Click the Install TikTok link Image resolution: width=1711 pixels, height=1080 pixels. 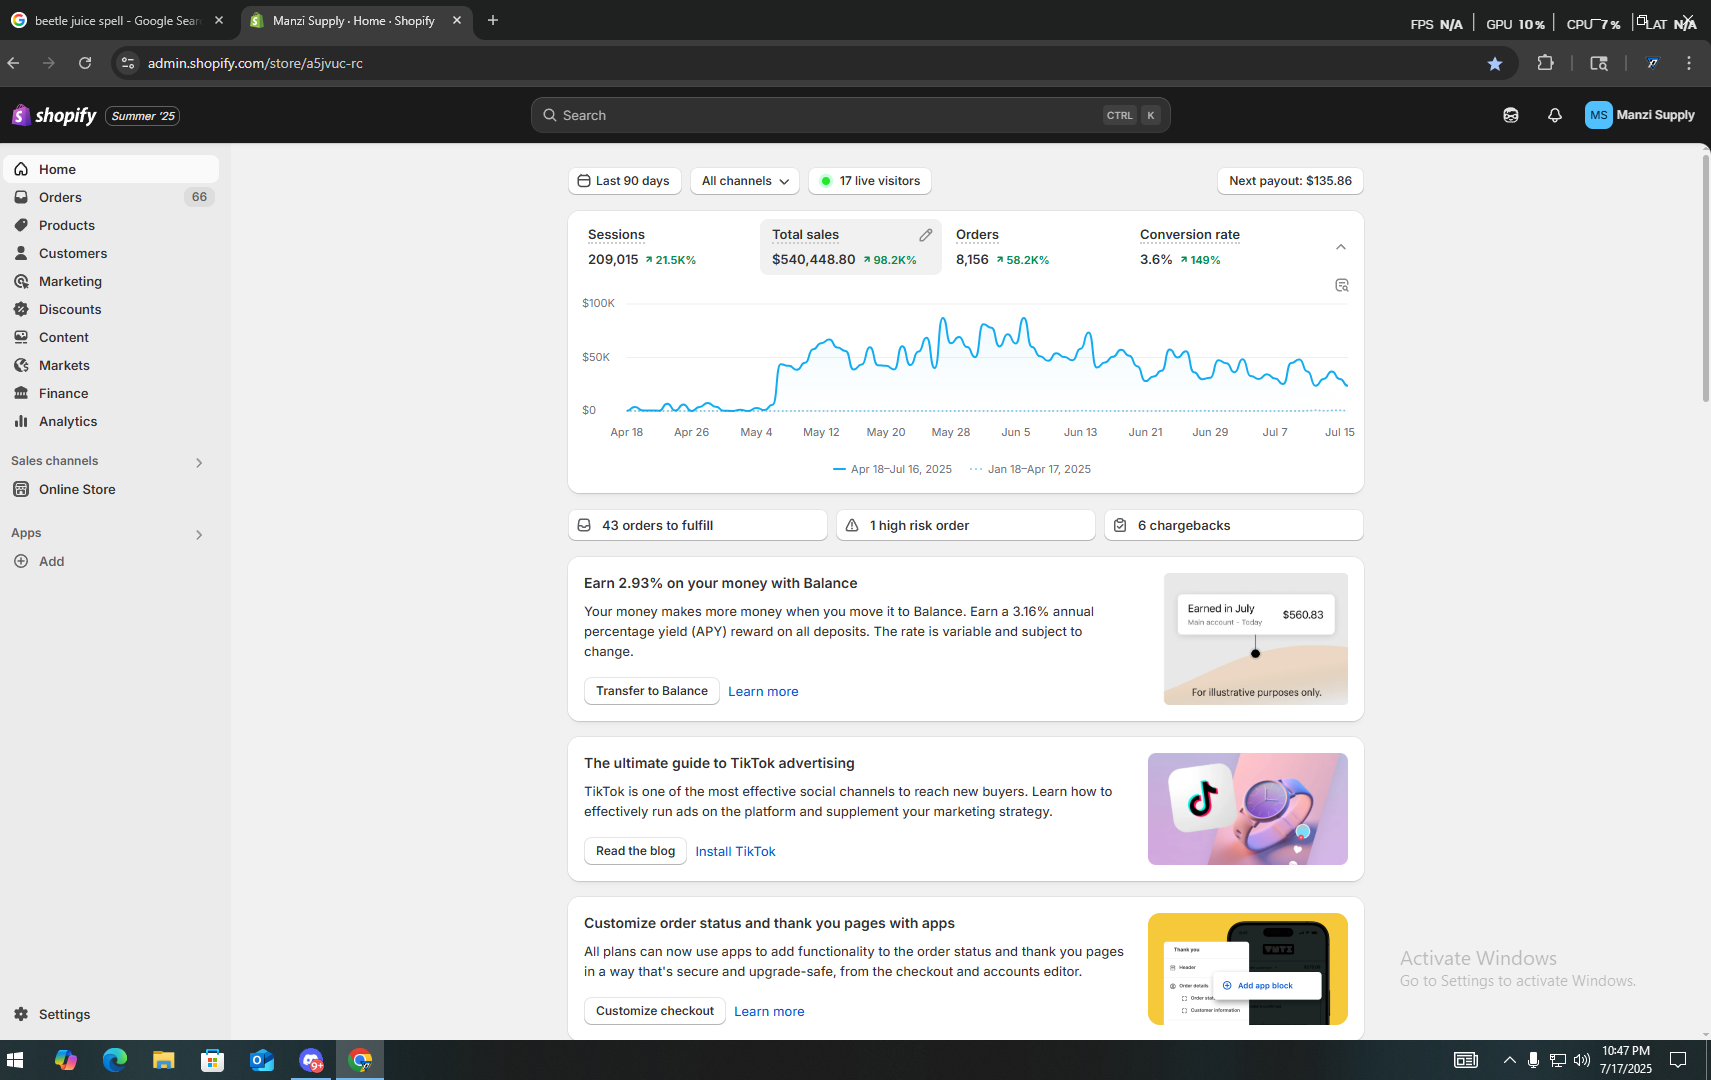point(735,852)
